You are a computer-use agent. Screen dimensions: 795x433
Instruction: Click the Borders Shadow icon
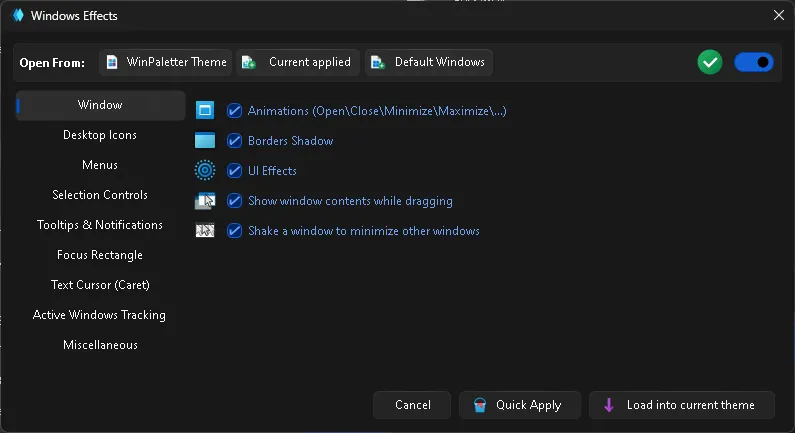point(205,141)
